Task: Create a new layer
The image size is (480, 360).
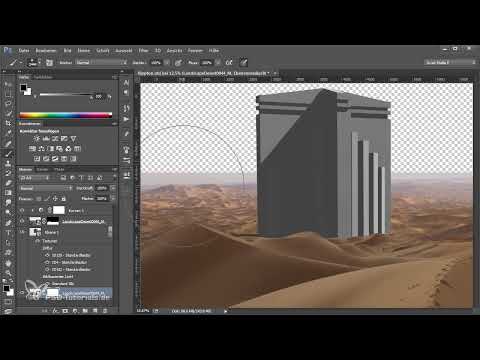Action: tap(95, 311)
